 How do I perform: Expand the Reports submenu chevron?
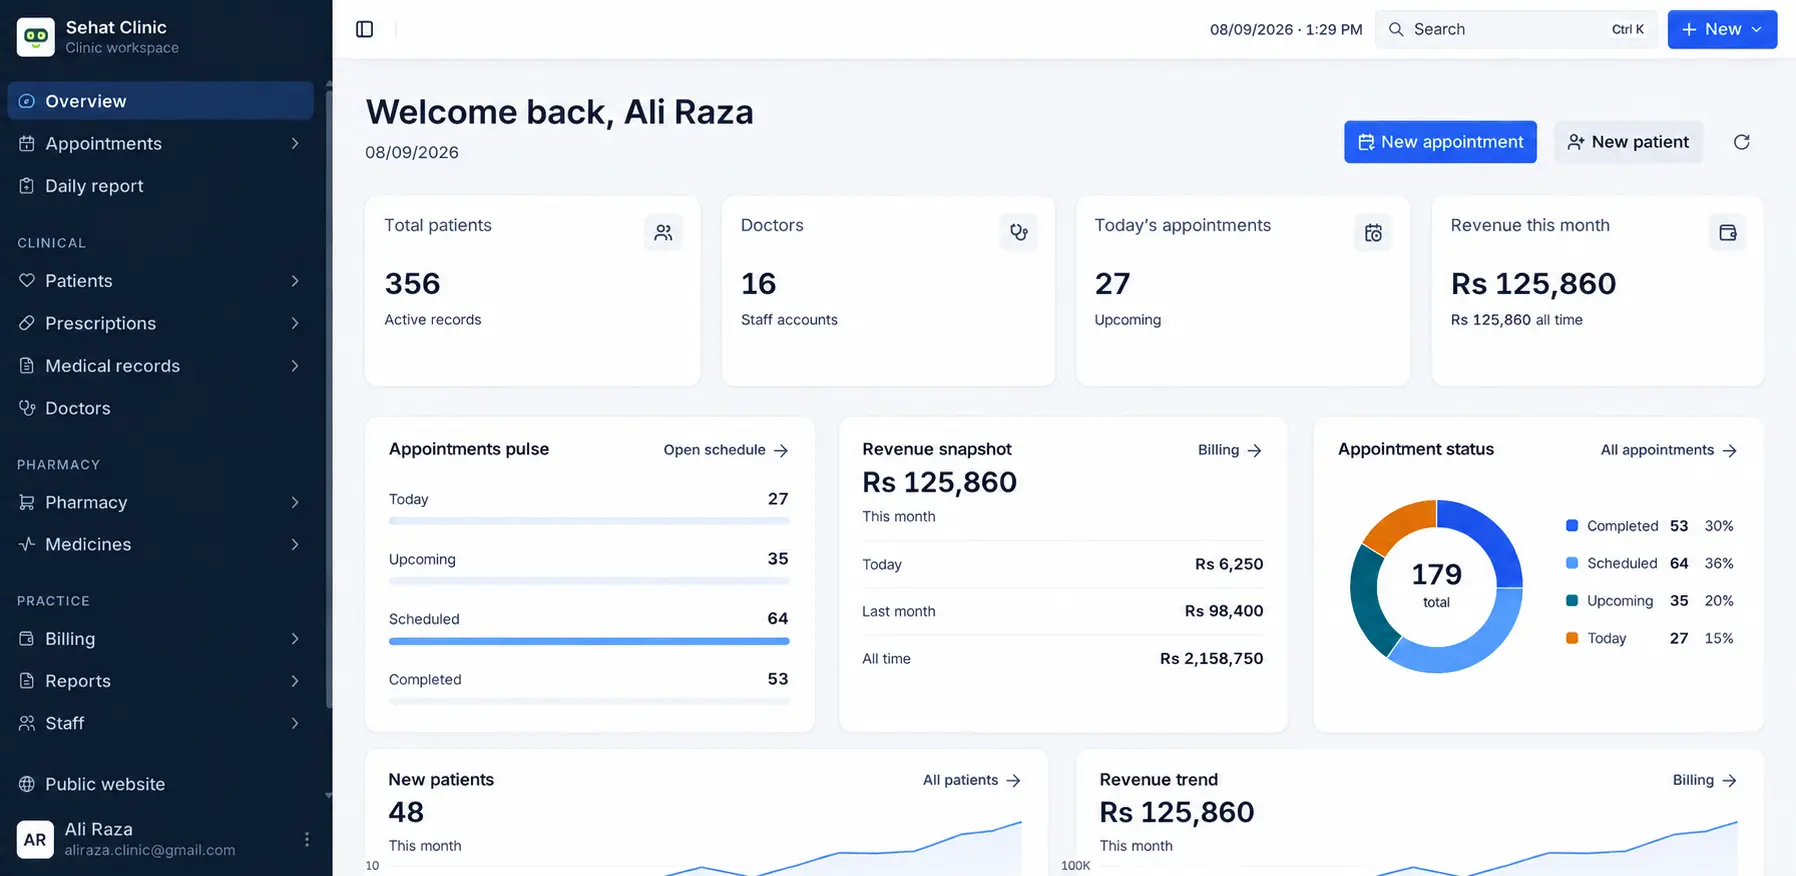pos(295,681)
